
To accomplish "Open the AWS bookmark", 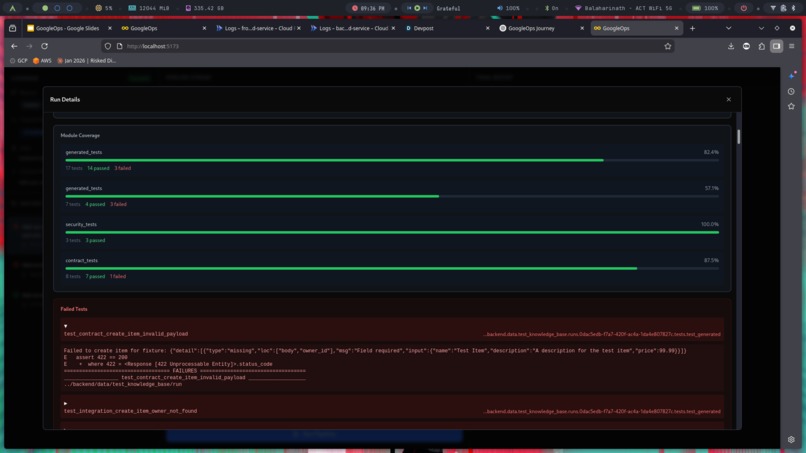I will pyautogui.click(x=42, y=61).
